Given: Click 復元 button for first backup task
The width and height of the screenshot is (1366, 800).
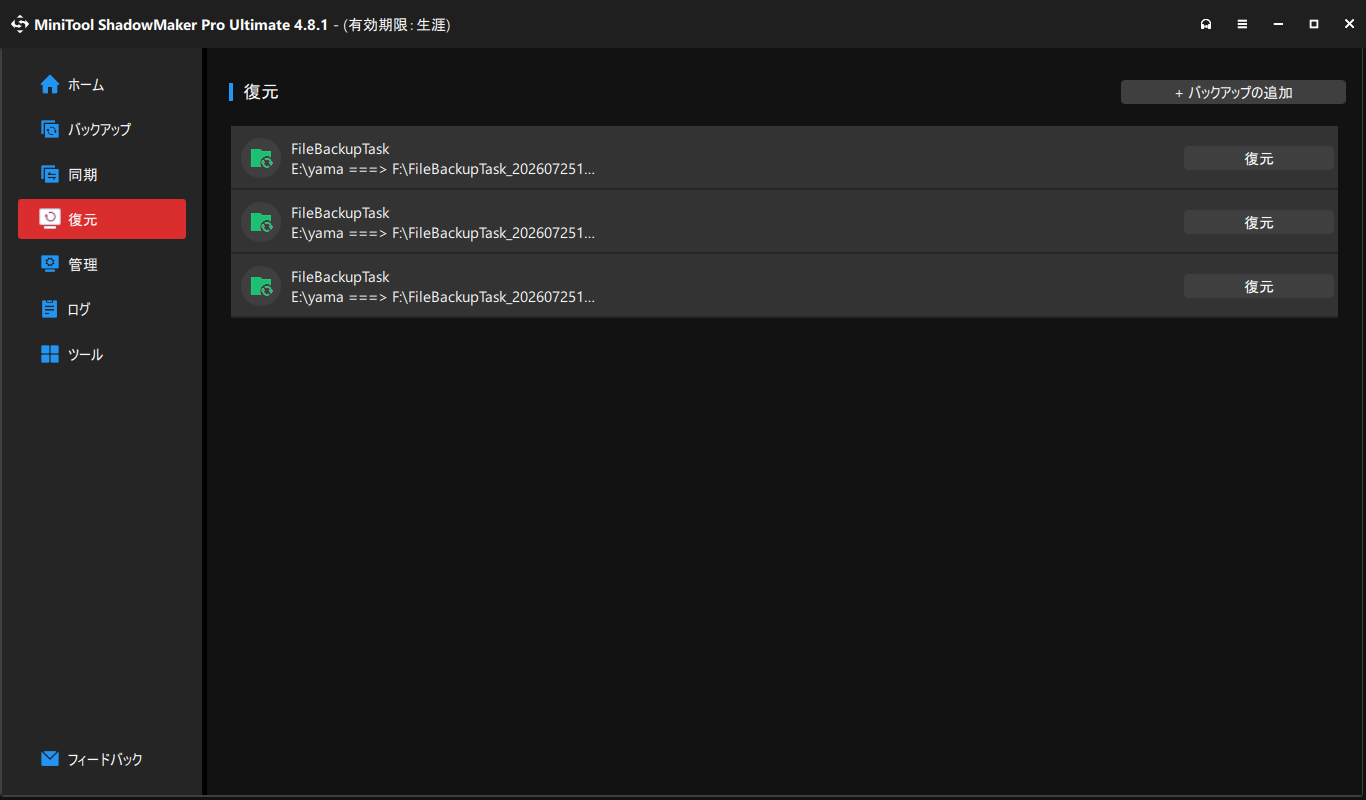Looking at the screenshot, I should (1259, 158).
